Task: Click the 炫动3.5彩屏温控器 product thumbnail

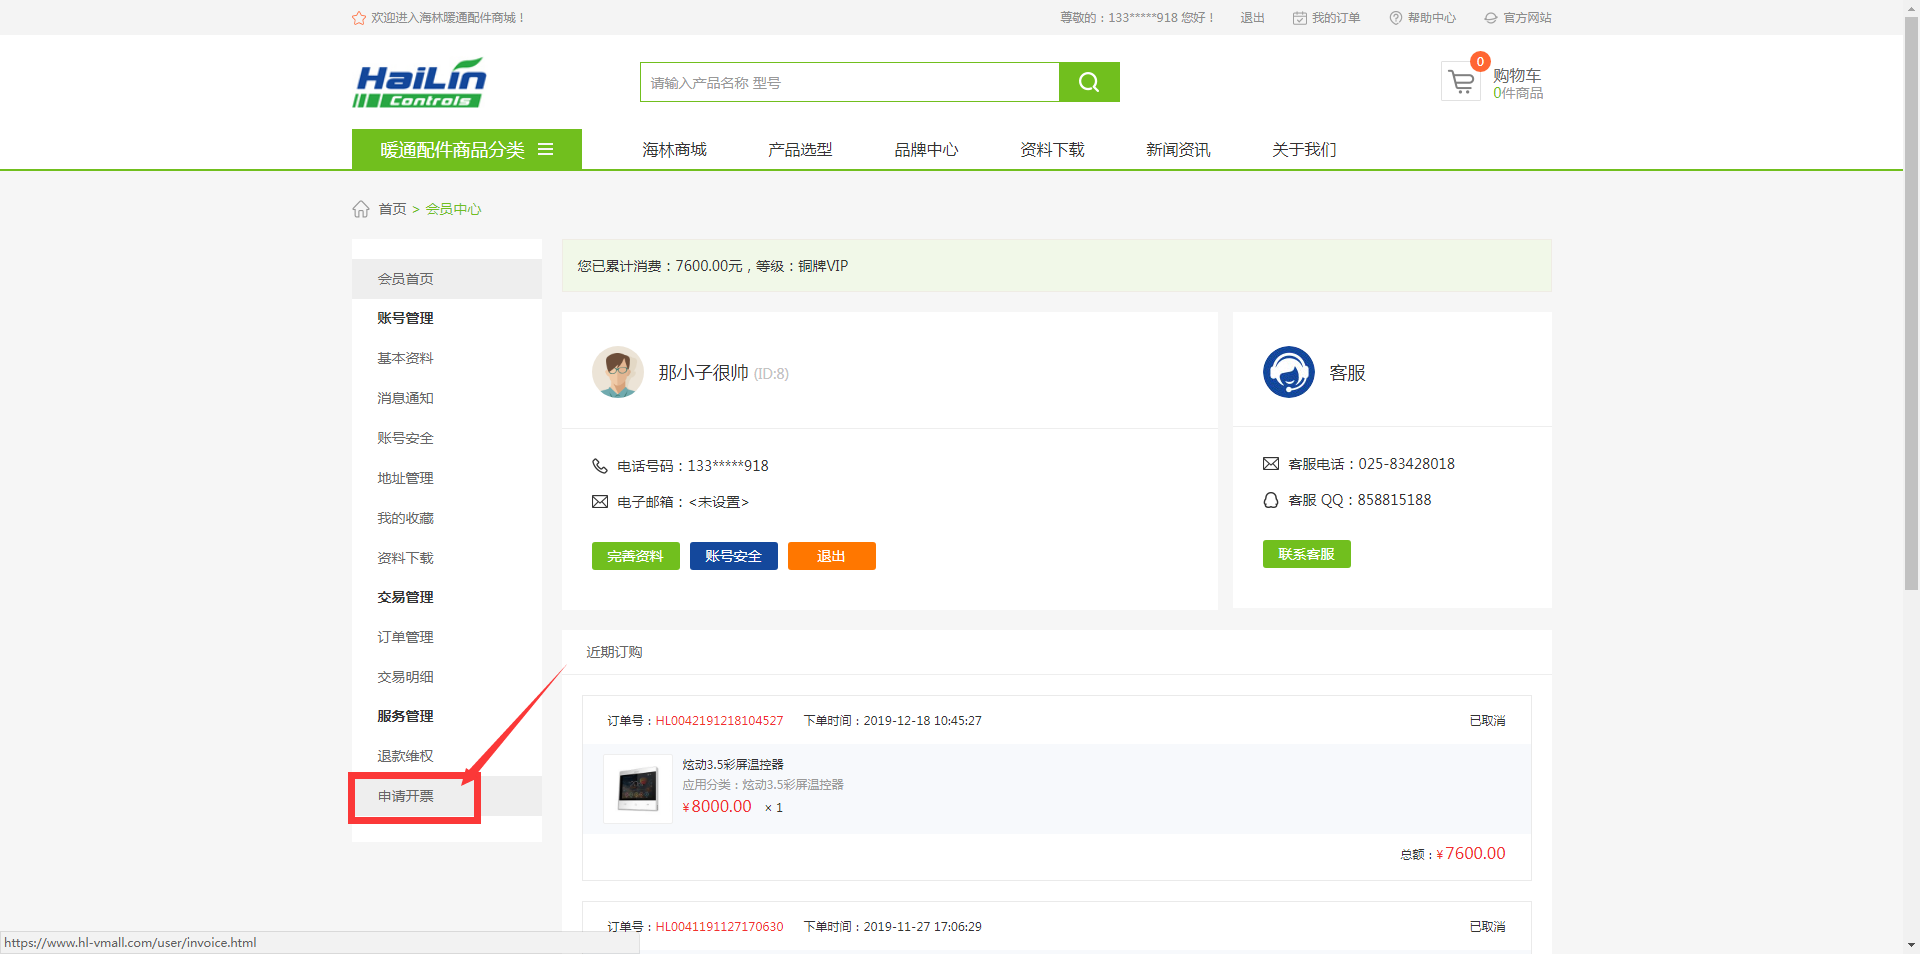Action: point(638,788)
